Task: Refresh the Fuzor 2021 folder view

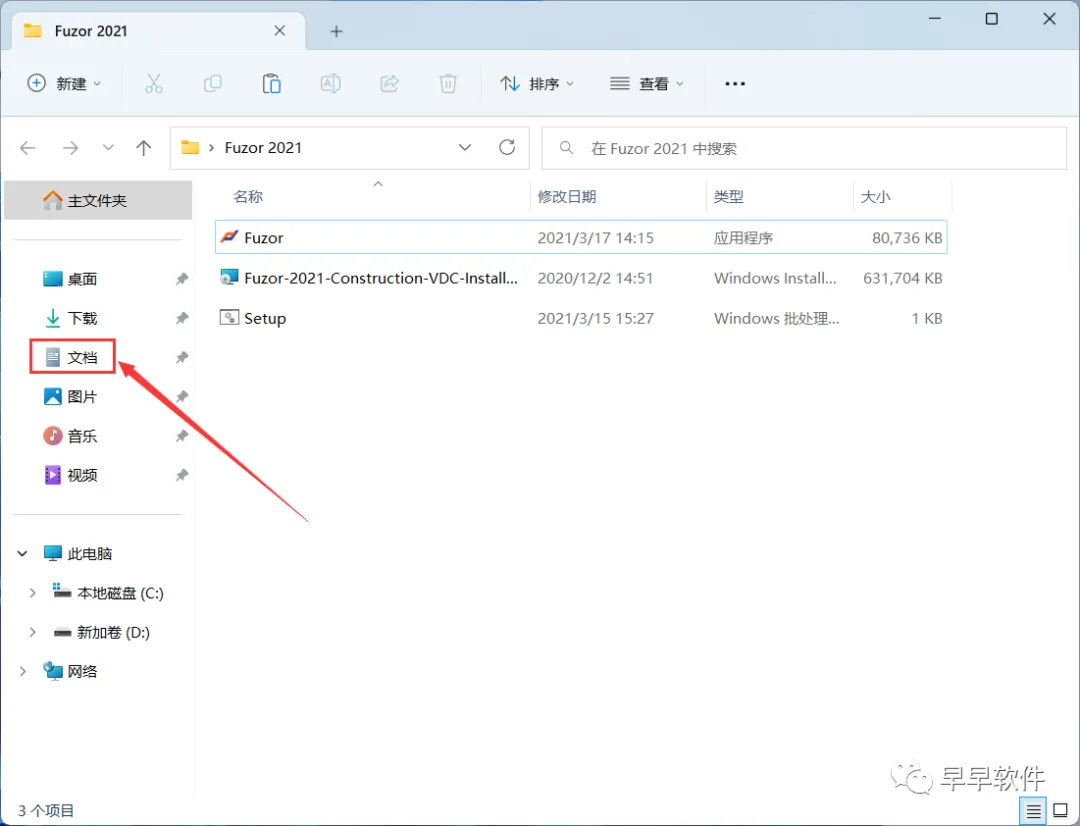Action: 507,147
